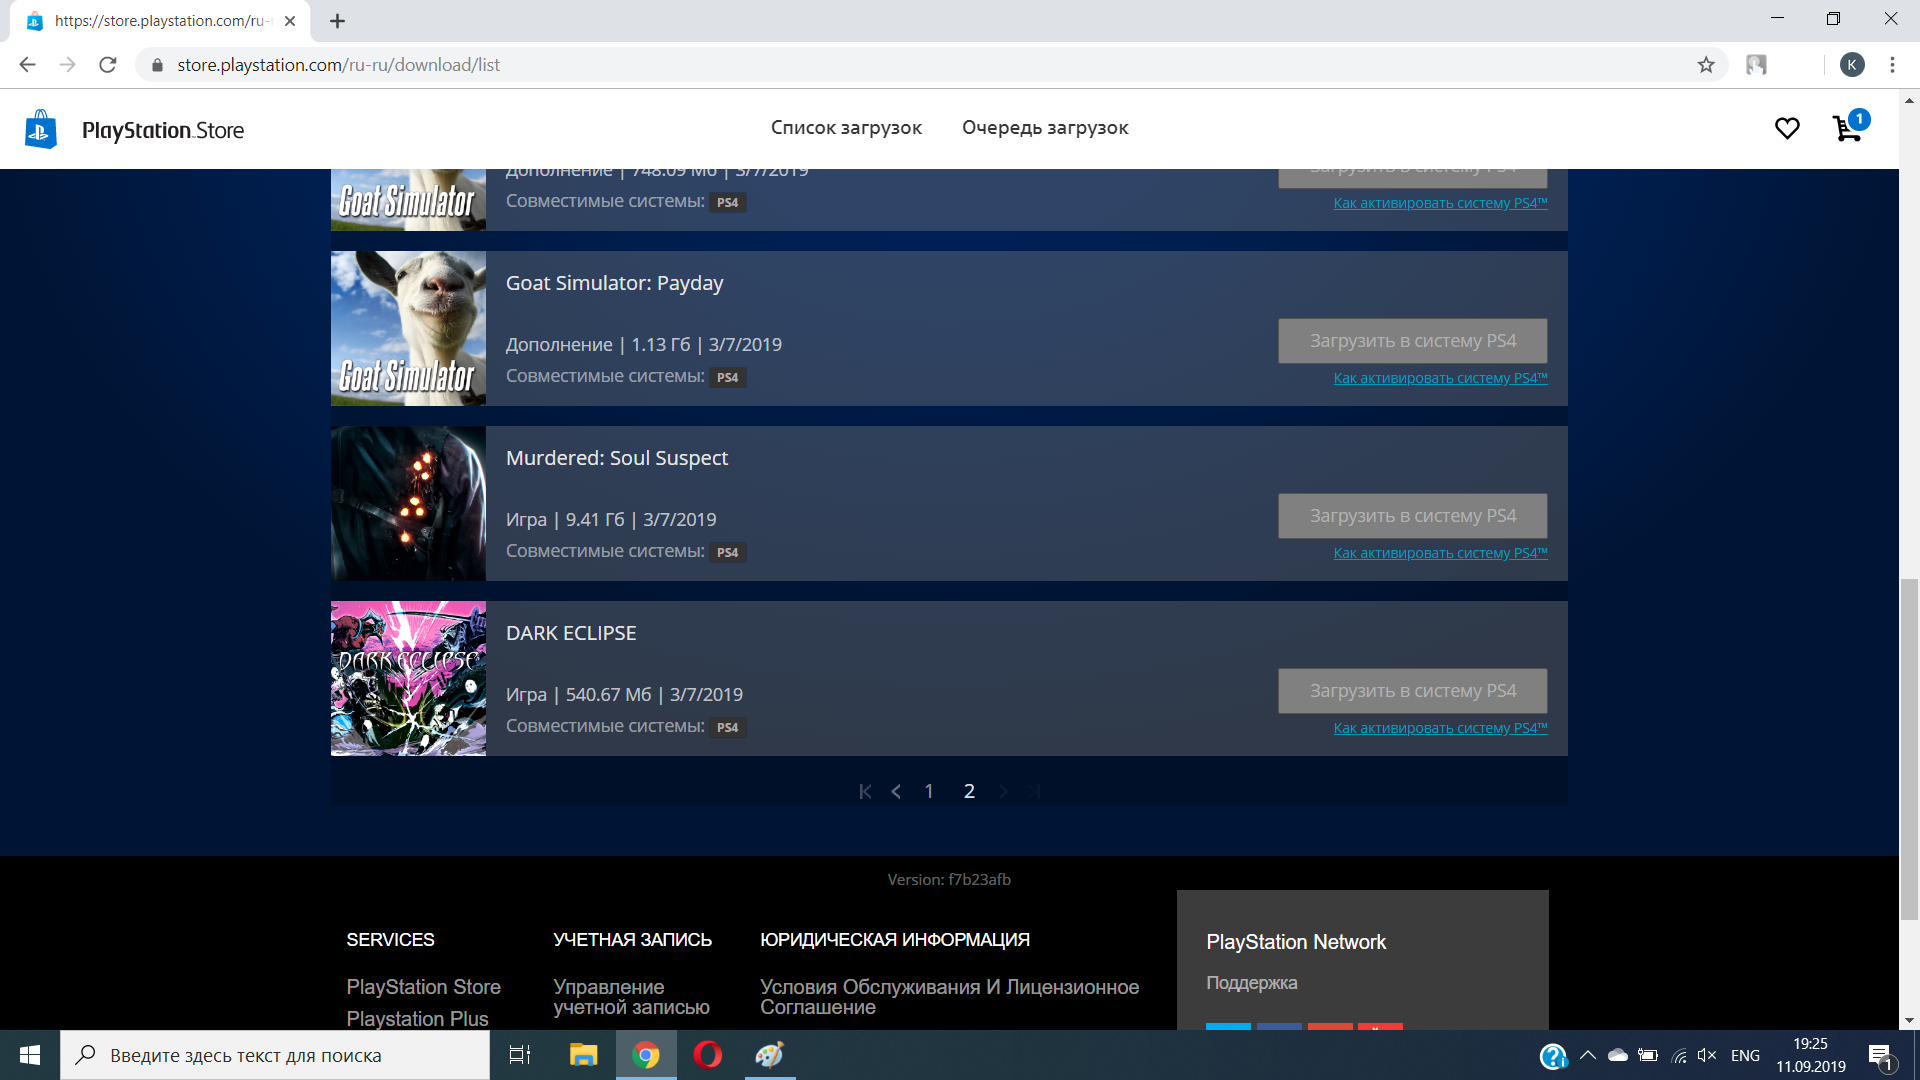Open Поддержка link under PlayStation Network
1920x1080 pixels.
[x=1251, y=983]
